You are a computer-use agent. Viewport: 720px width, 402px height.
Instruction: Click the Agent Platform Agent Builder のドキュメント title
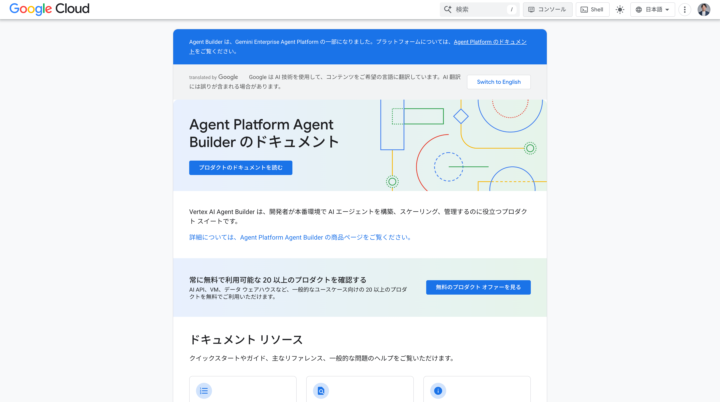(264, 133)
